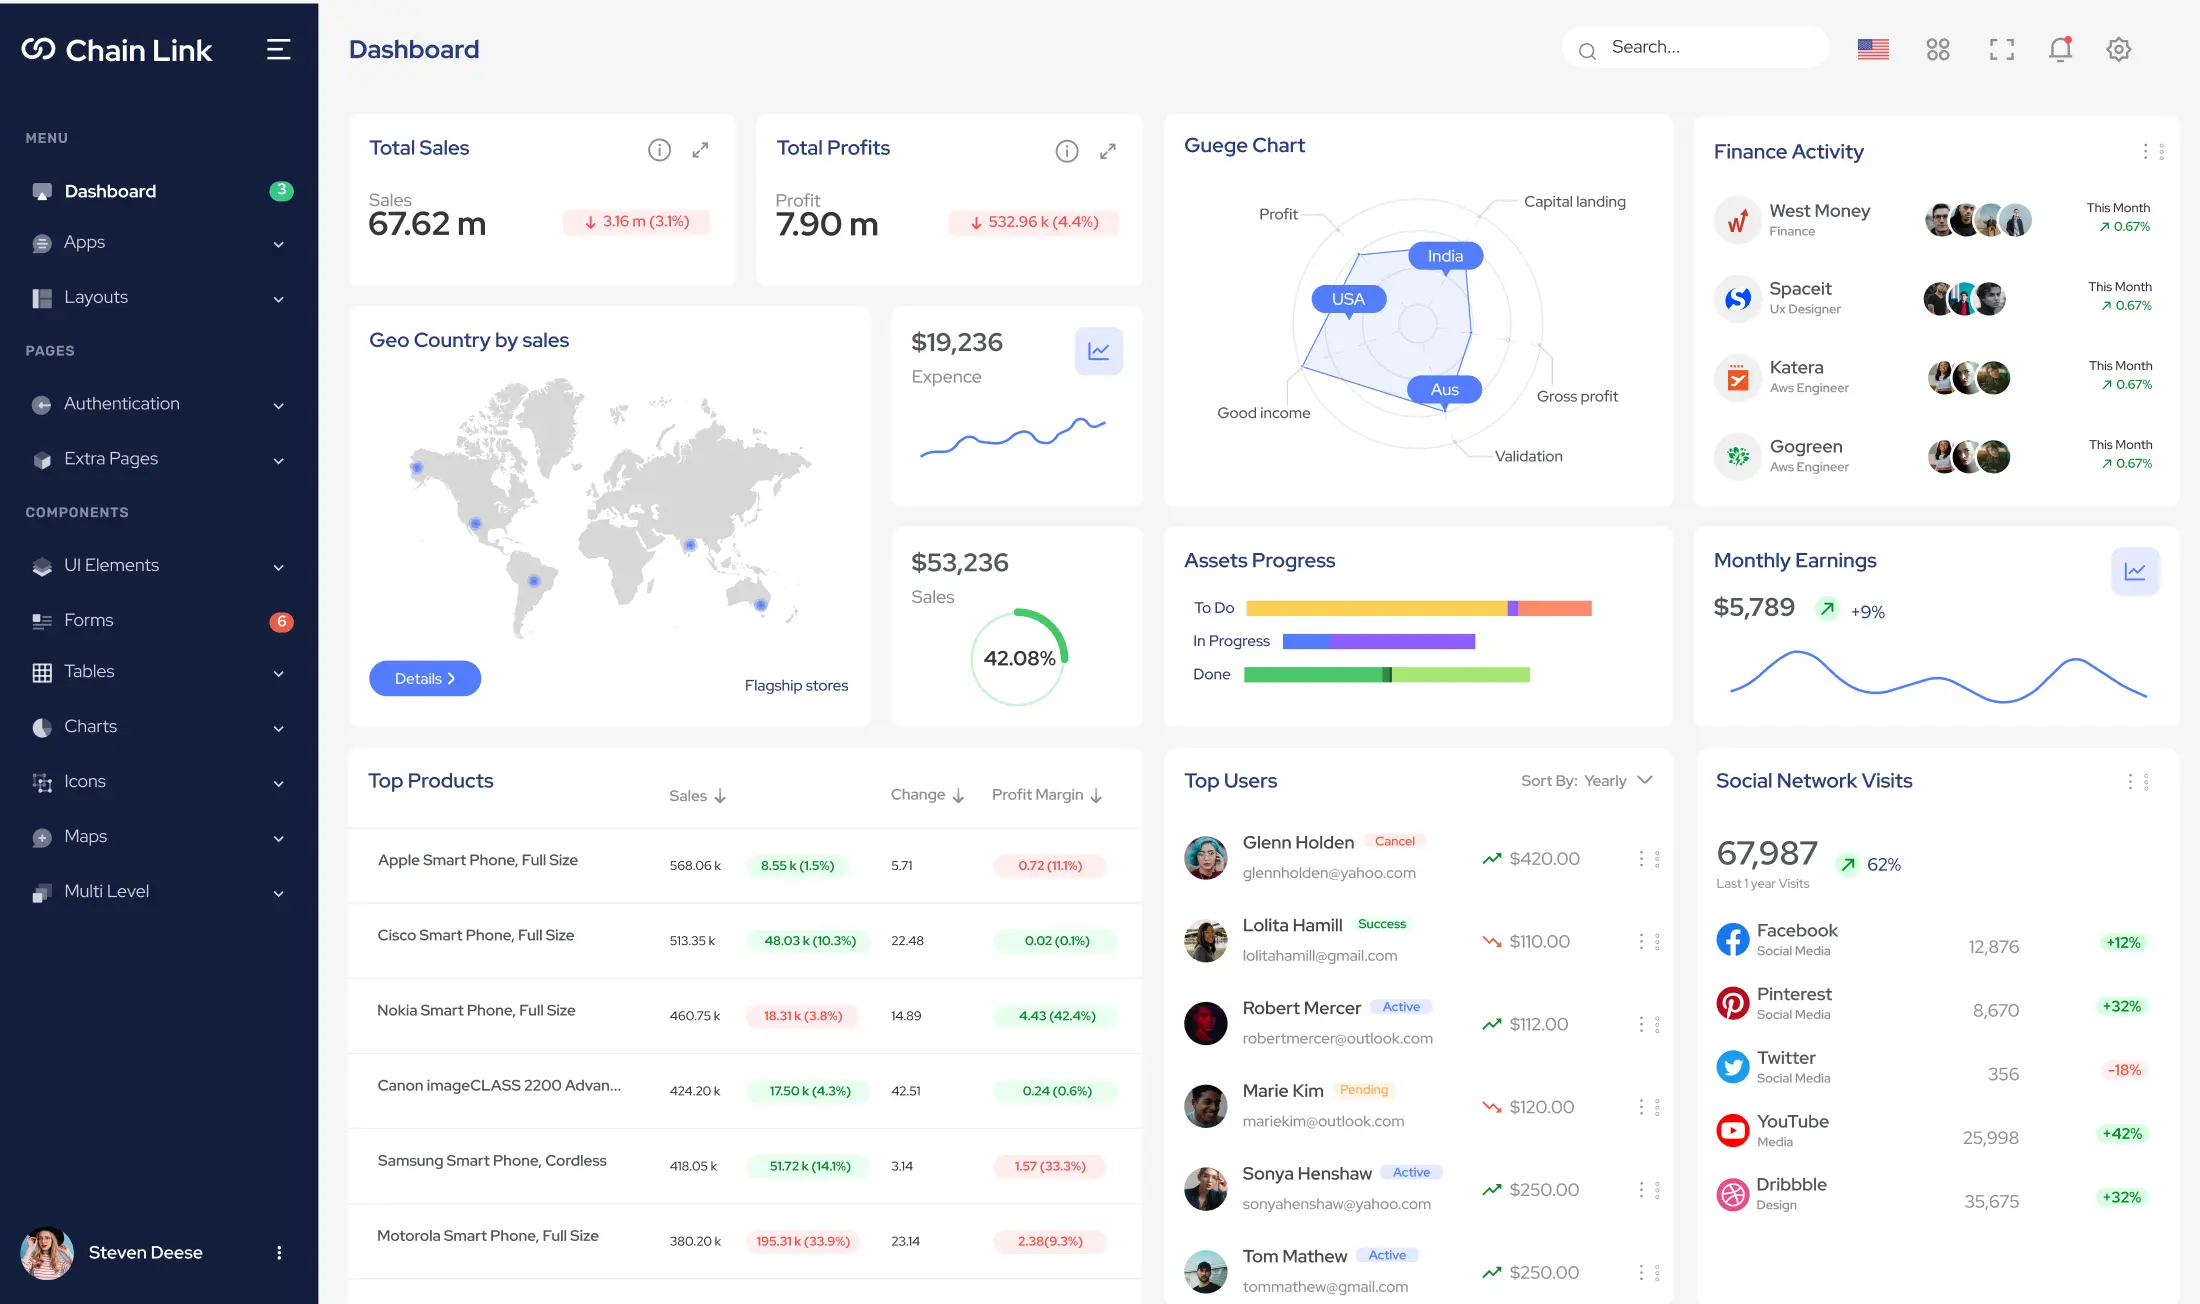Toggle Sales column sort arrow
Image resolution: width=2200 pixels, height=1304 pixels.
coord(720,796)
